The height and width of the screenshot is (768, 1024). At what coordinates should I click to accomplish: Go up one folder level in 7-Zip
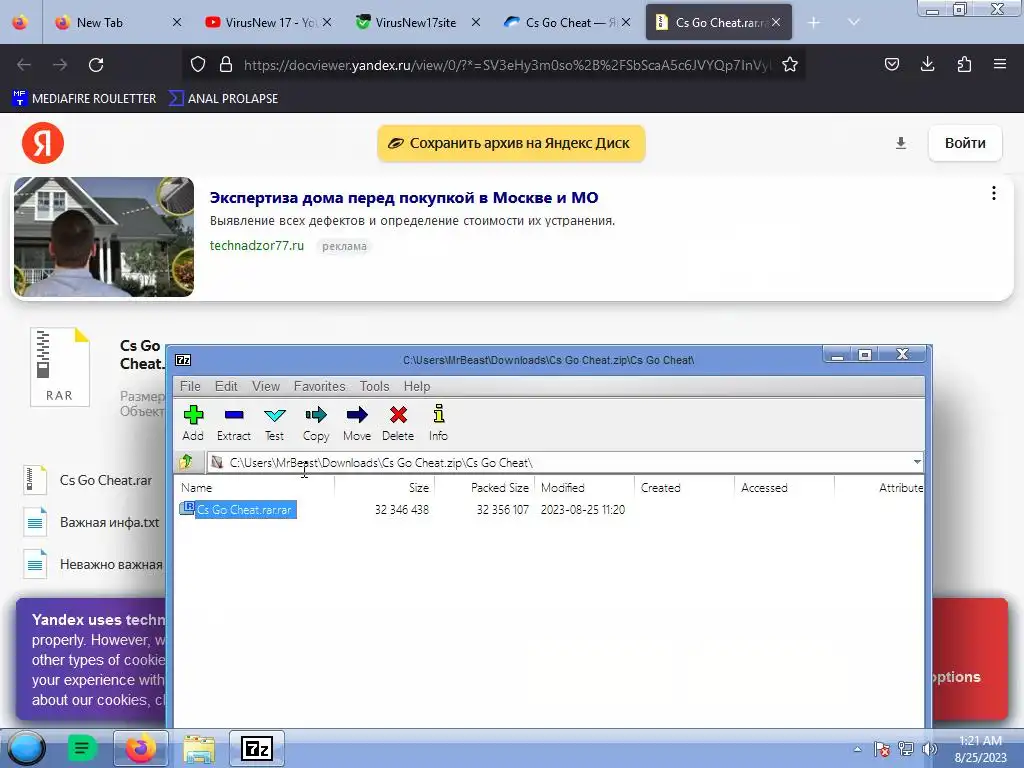pos(187,462)
